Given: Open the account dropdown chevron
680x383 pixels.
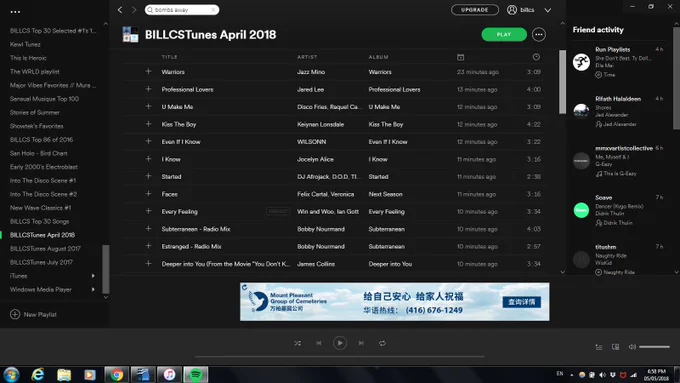Looking at the screenshot, I should tap(548, 10).
